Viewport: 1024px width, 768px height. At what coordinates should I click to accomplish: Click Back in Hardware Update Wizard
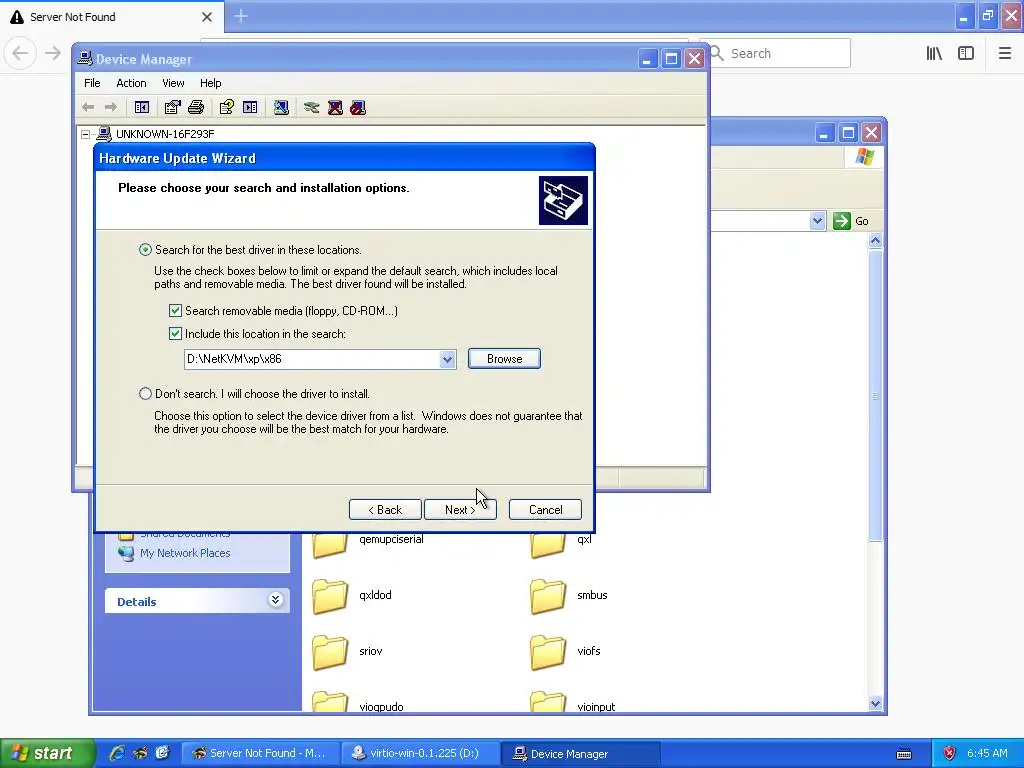(385, 510)
